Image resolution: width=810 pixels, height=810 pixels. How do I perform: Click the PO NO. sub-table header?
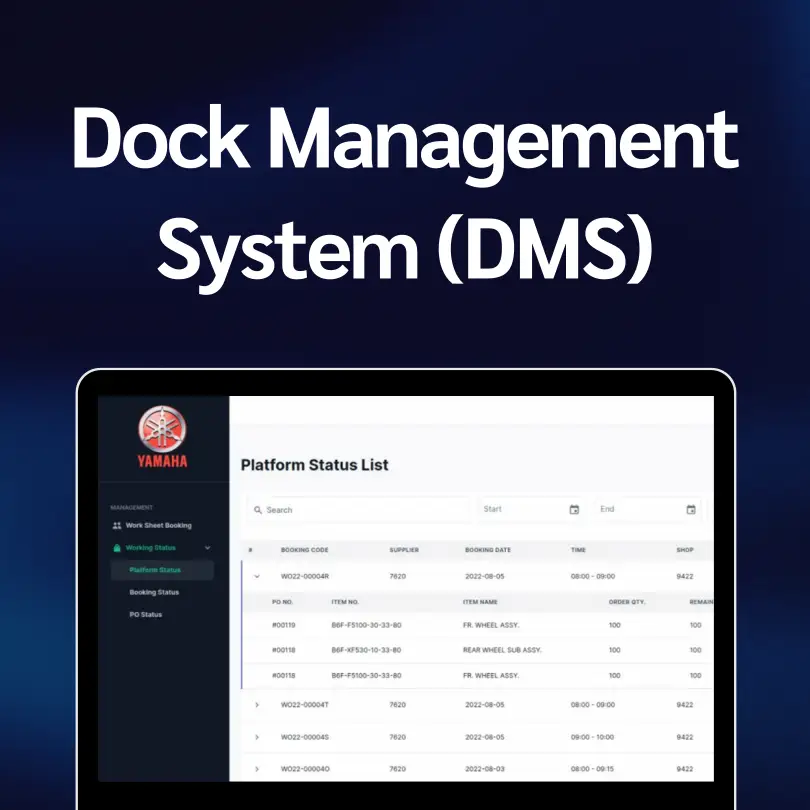click(283, 602)
